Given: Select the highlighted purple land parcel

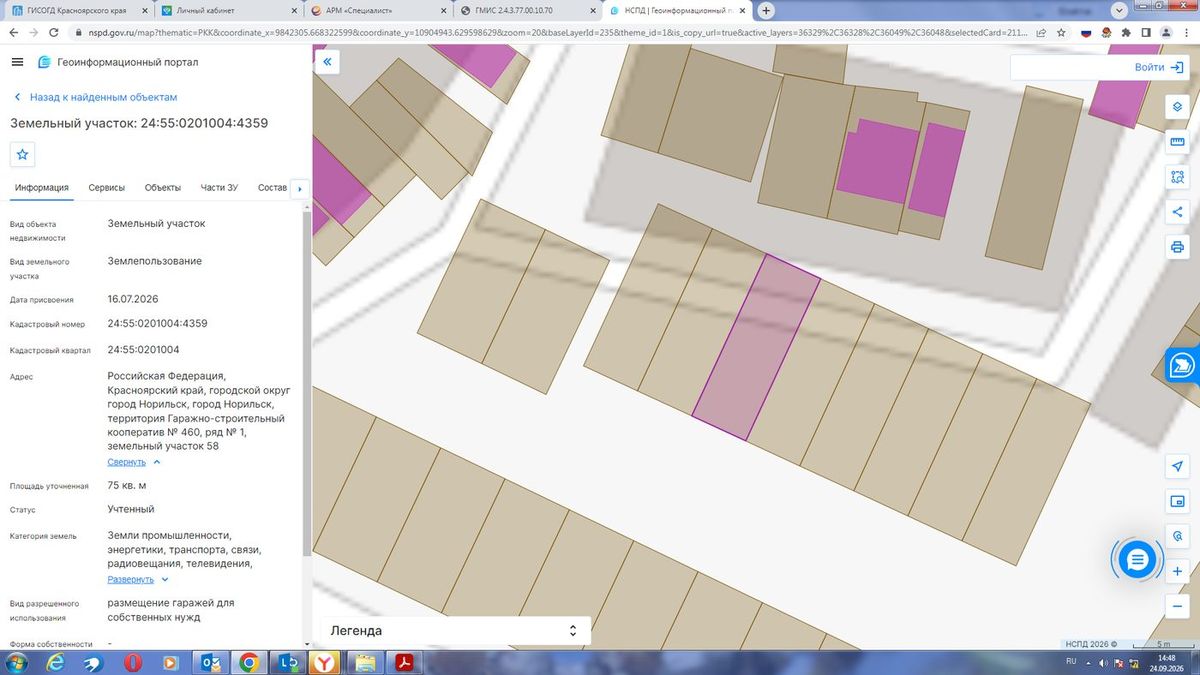Looking at the screenshot, I should point(756,347).
